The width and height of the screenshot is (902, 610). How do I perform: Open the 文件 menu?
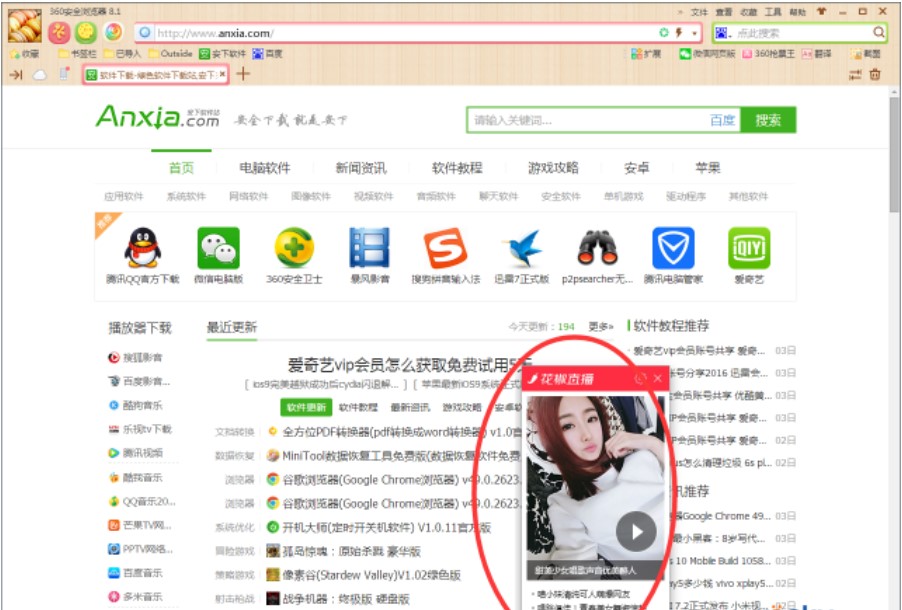700,12
